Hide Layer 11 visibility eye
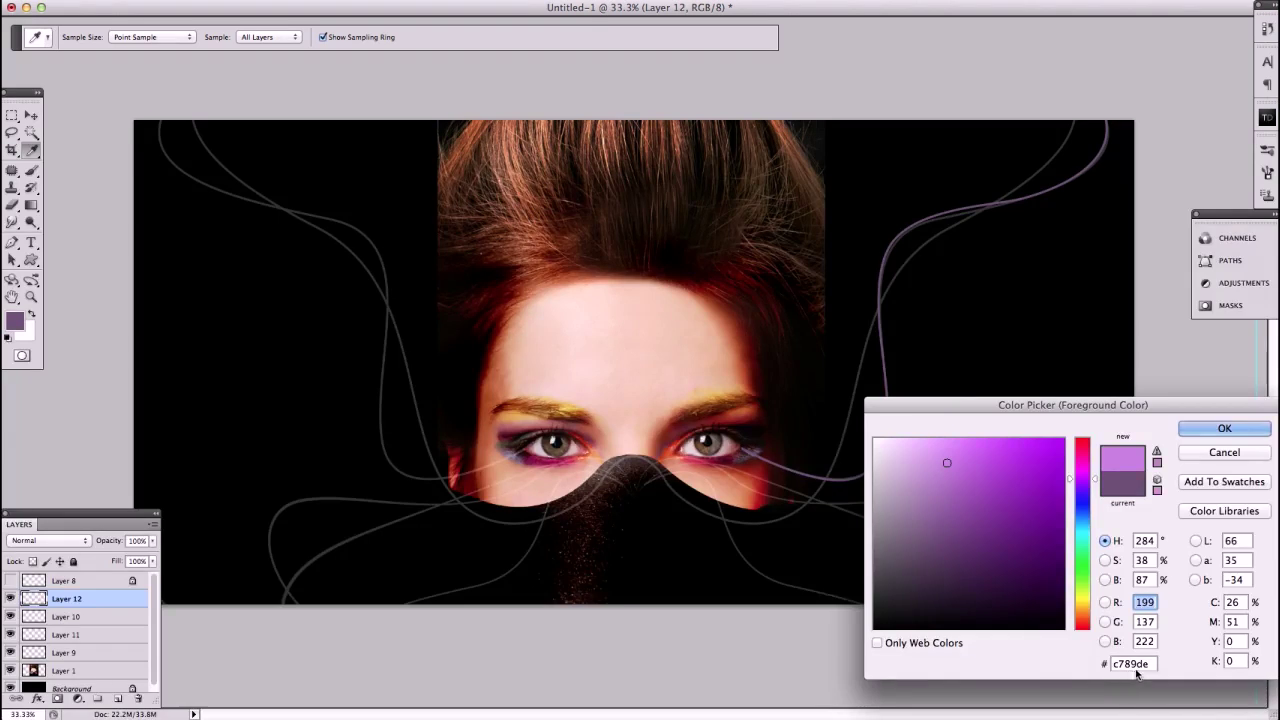Image resolution: width=1280 pixels, height=720 pixels. pyautogui.click(x=10, y=635)
